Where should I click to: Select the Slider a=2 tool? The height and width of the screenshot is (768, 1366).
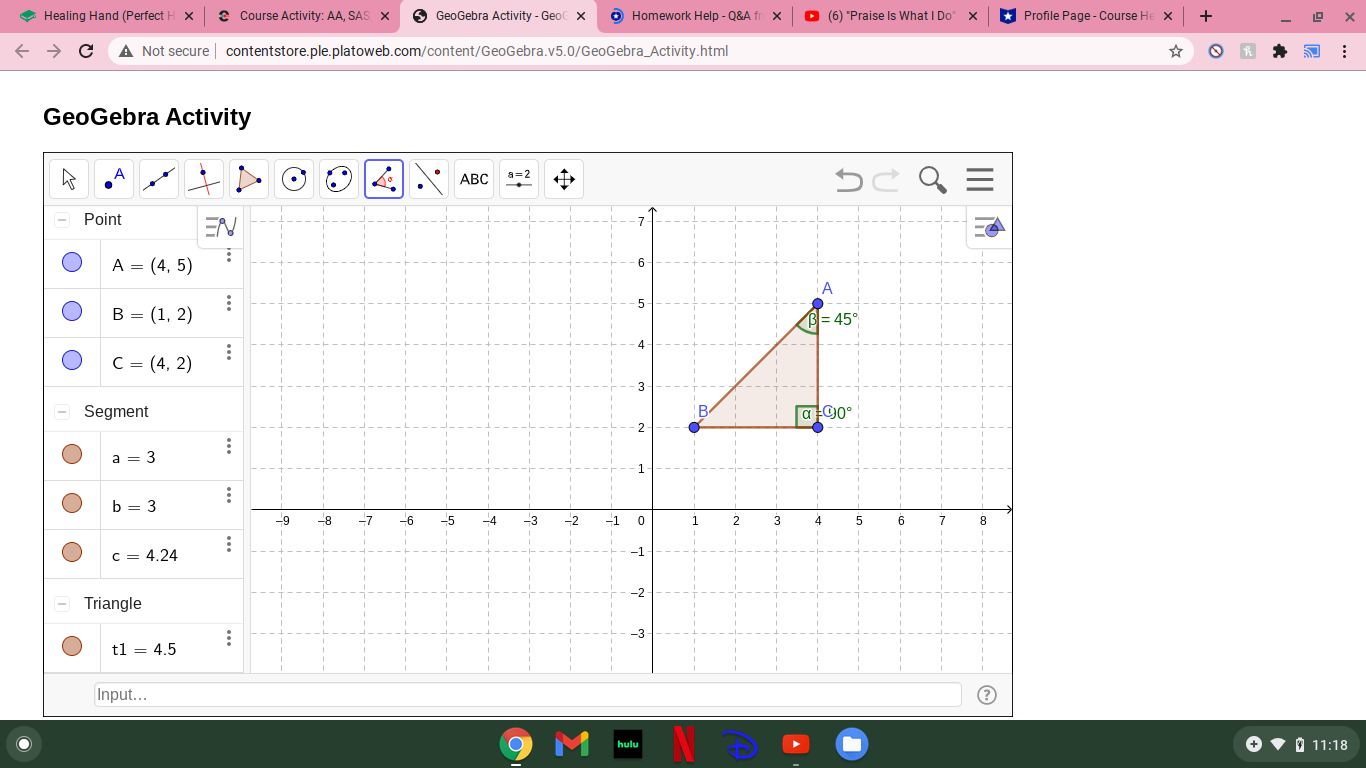[519, 179]
